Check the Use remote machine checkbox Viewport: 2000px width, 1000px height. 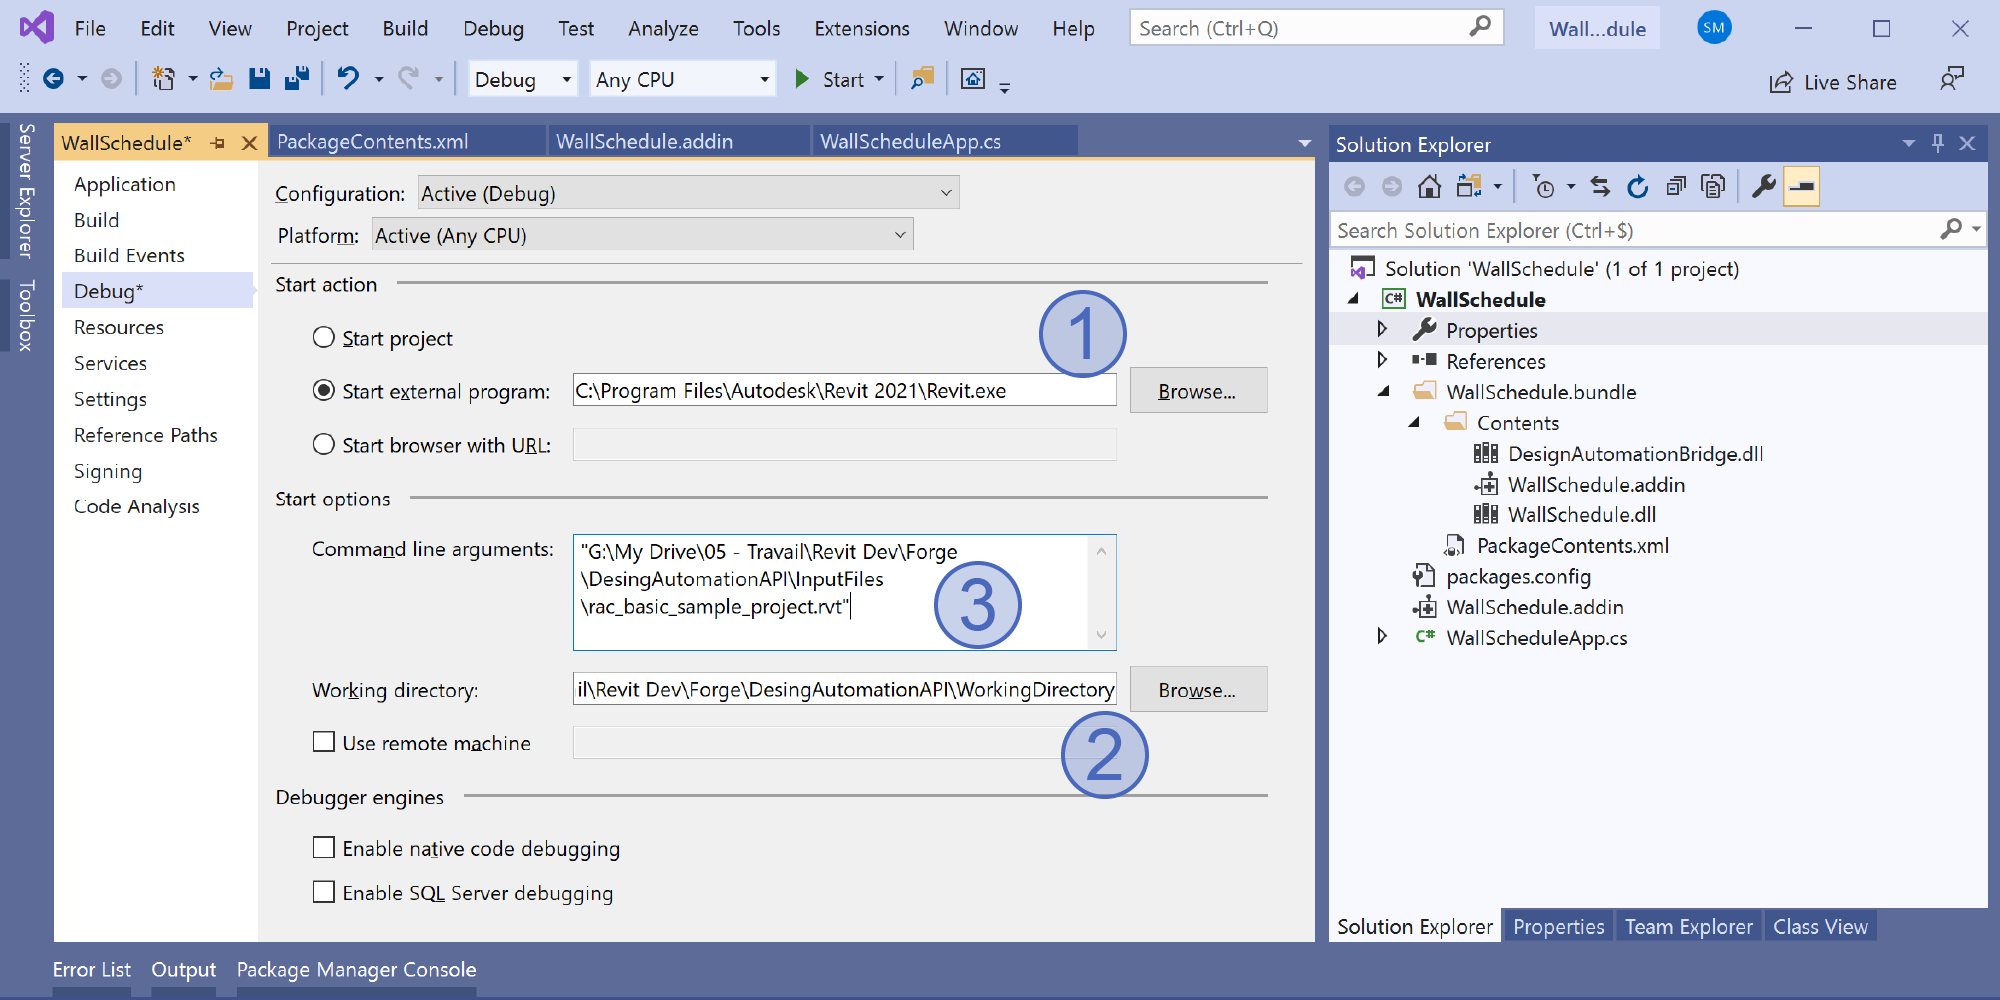coord(323,742)
